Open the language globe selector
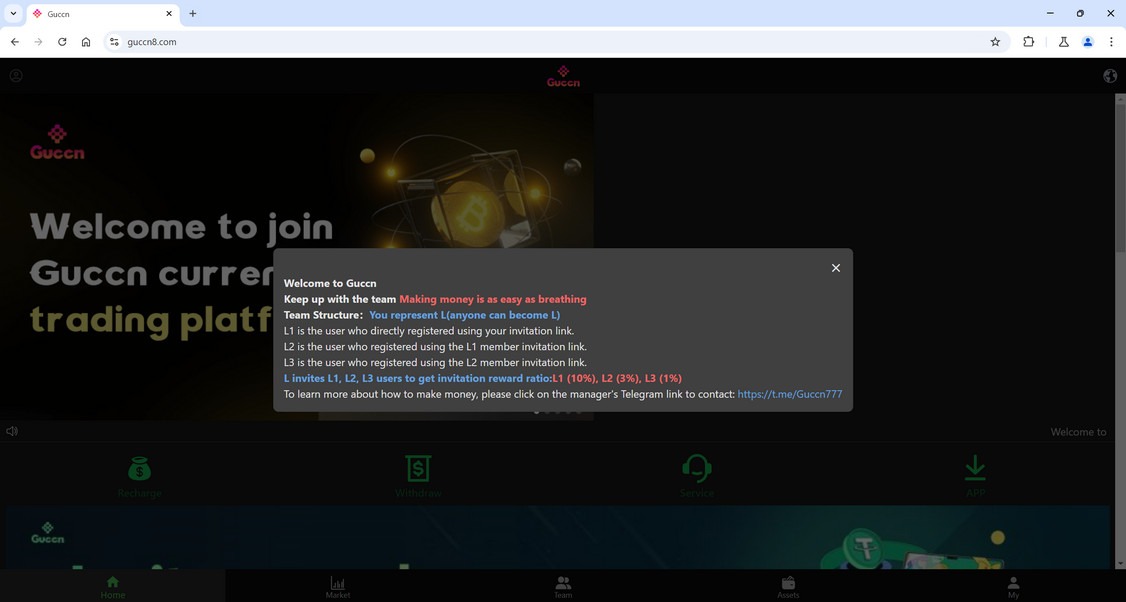 (1109, 75)
